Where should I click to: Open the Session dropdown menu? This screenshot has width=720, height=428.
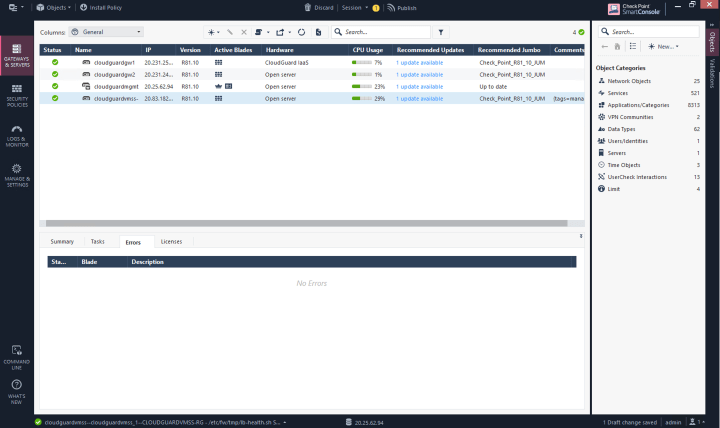[354, 7]
